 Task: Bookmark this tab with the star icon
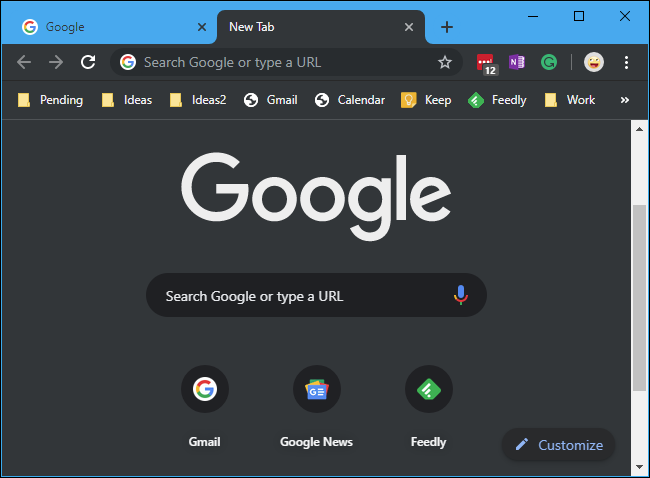coord(445,62)
